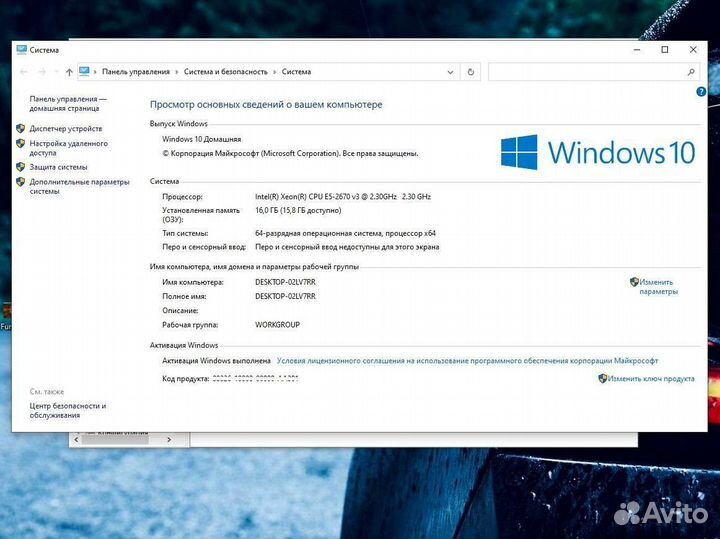This screenshot has height=539, width=720.
Task: Click shield icon next to Настройка удаленного доступа
Action: pos(21,144)
